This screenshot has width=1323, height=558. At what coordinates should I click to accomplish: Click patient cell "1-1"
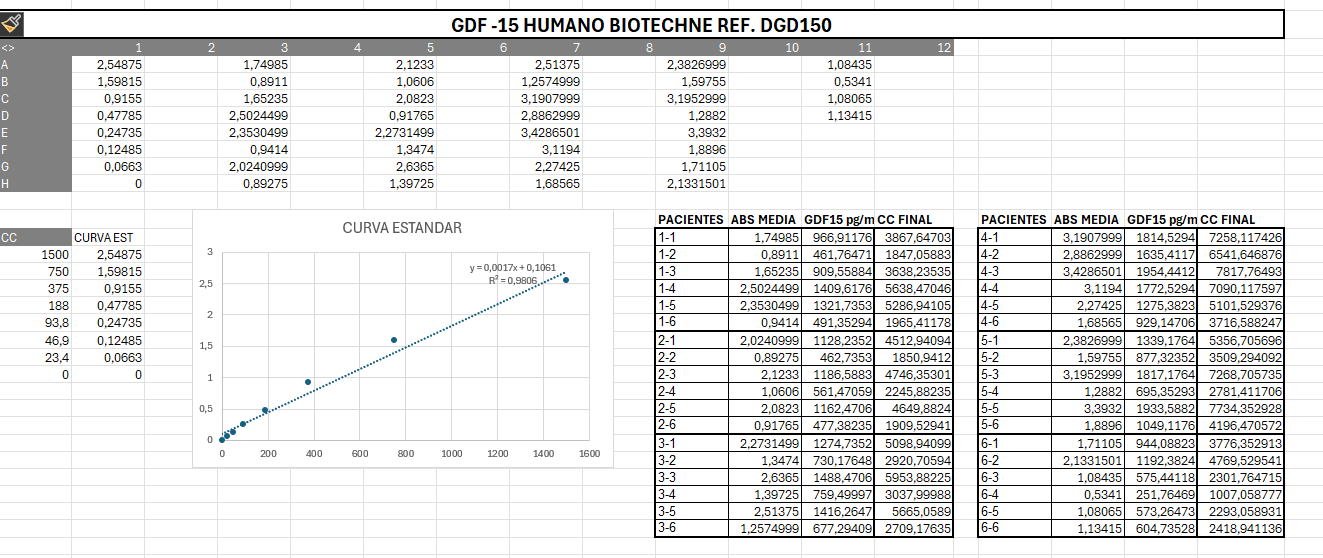pyautogui.click(x=692, y=237)
